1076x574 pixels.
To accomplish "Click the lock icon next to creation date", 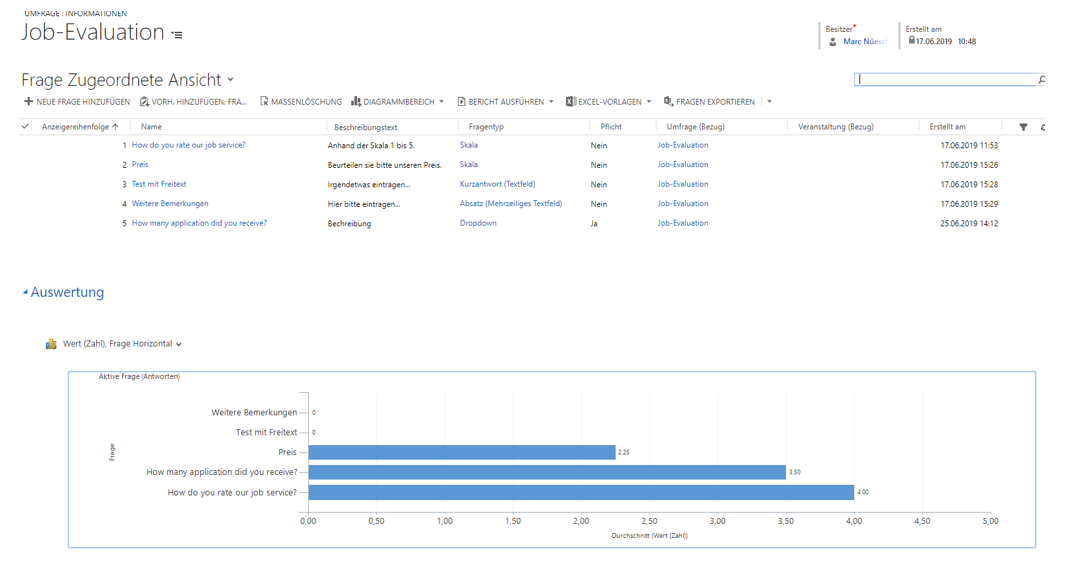I will click(x=911, y=41).
